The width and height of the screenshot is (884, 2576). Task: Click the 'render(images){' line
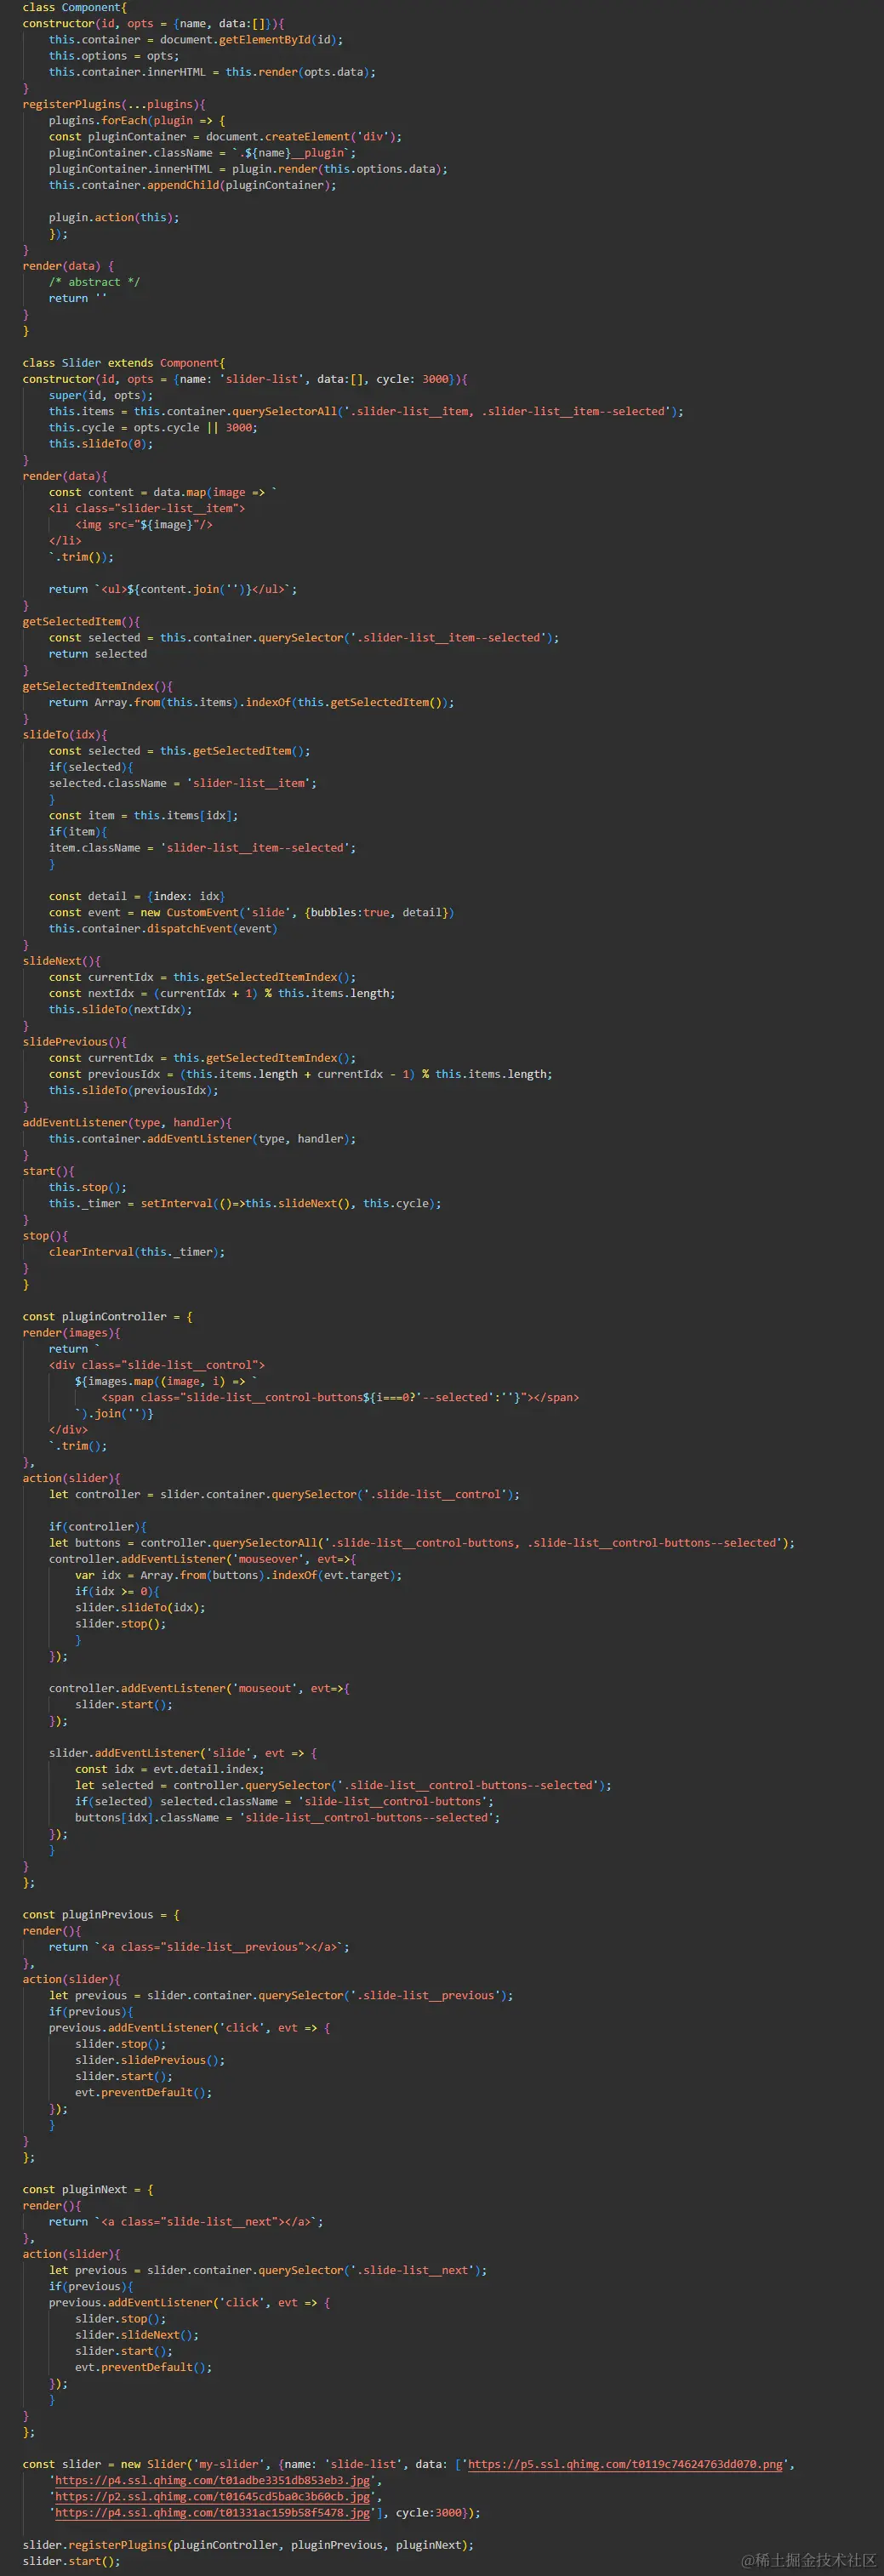pyautogui.click(x=72, y=1332)
